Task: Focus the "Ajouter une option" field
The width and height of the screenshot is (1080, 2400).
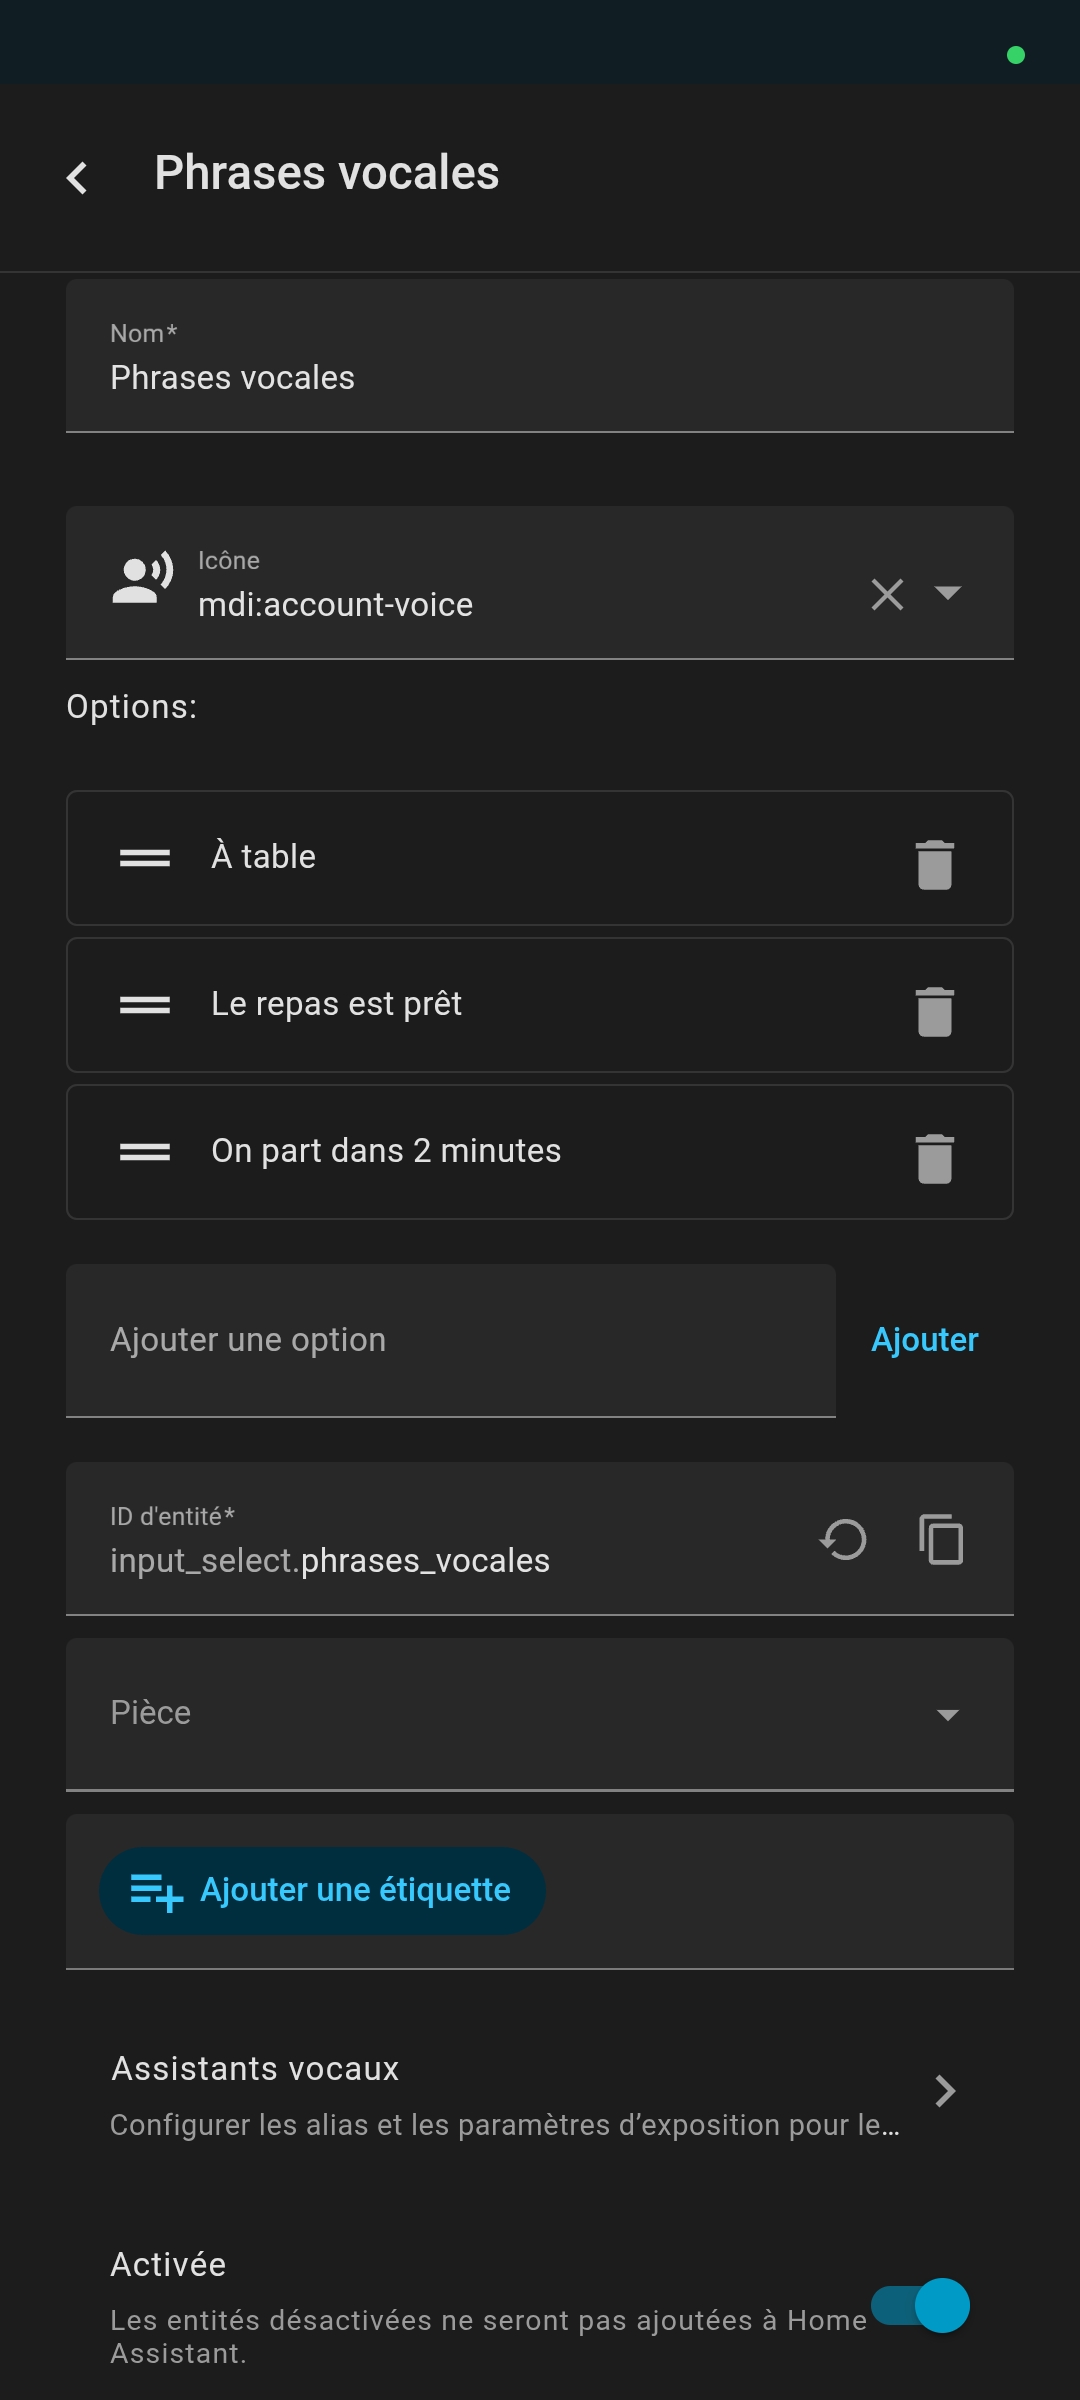Action: [x=450, y=1340]
